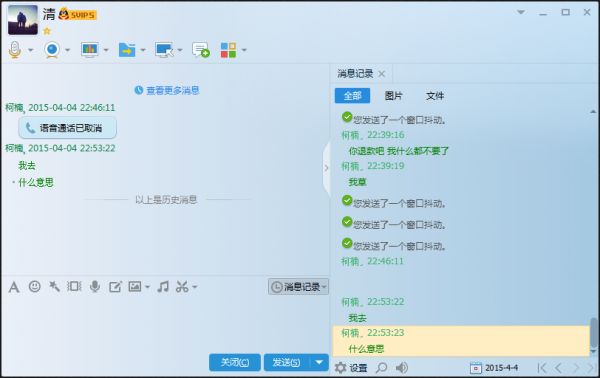Open the remote desktop icon

point(164,50)
